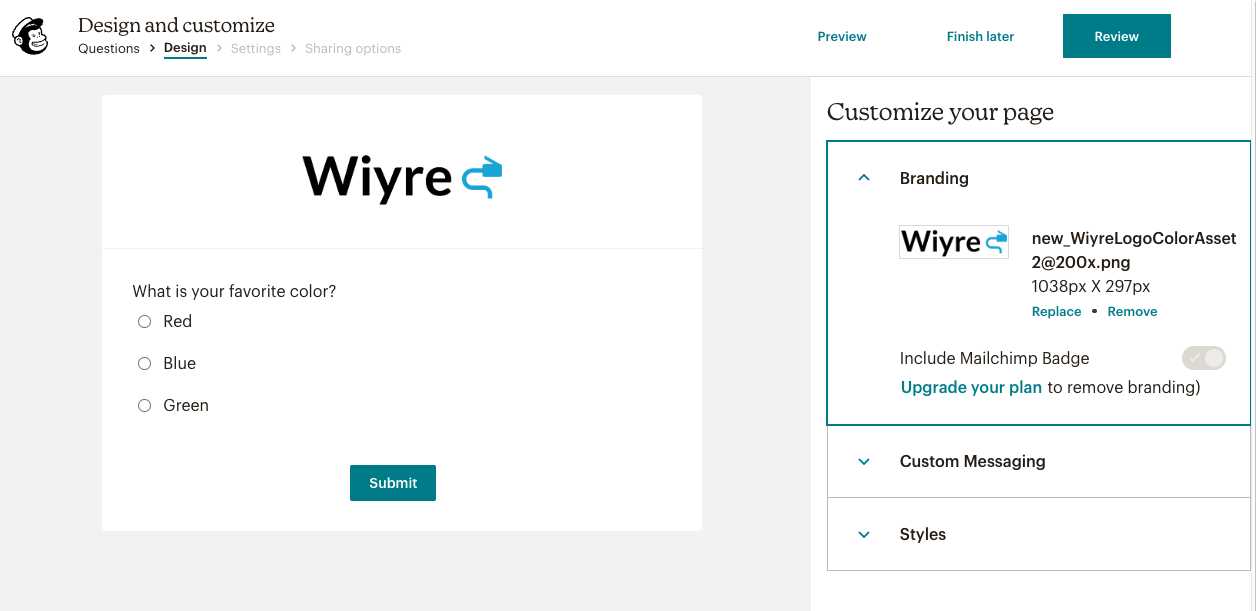Click the 'Customize your page' heading
The height and width of the screenshot is (611, 1256).
point(940,112)
